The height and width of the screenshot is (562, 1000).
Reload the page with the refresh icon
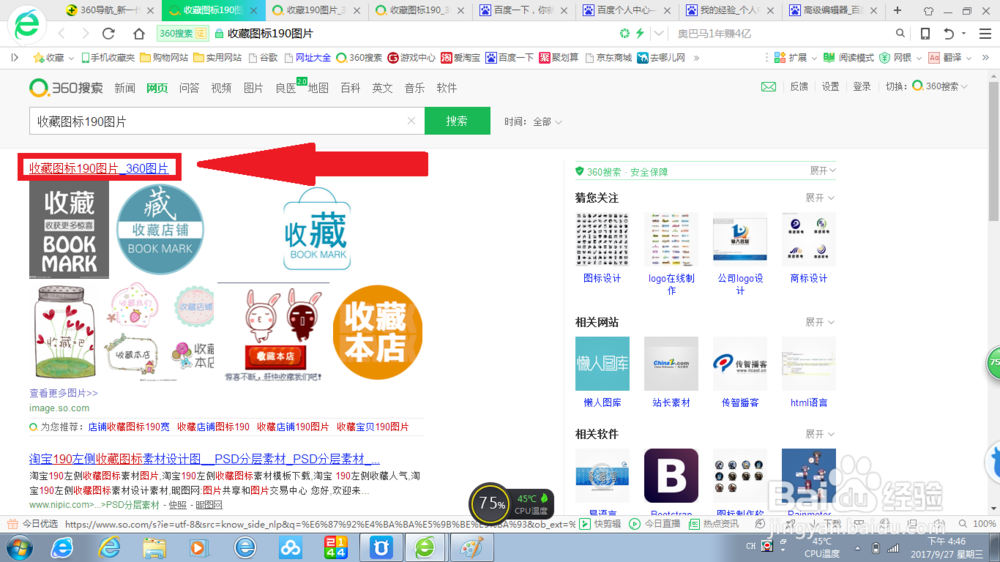coord(108,33)
